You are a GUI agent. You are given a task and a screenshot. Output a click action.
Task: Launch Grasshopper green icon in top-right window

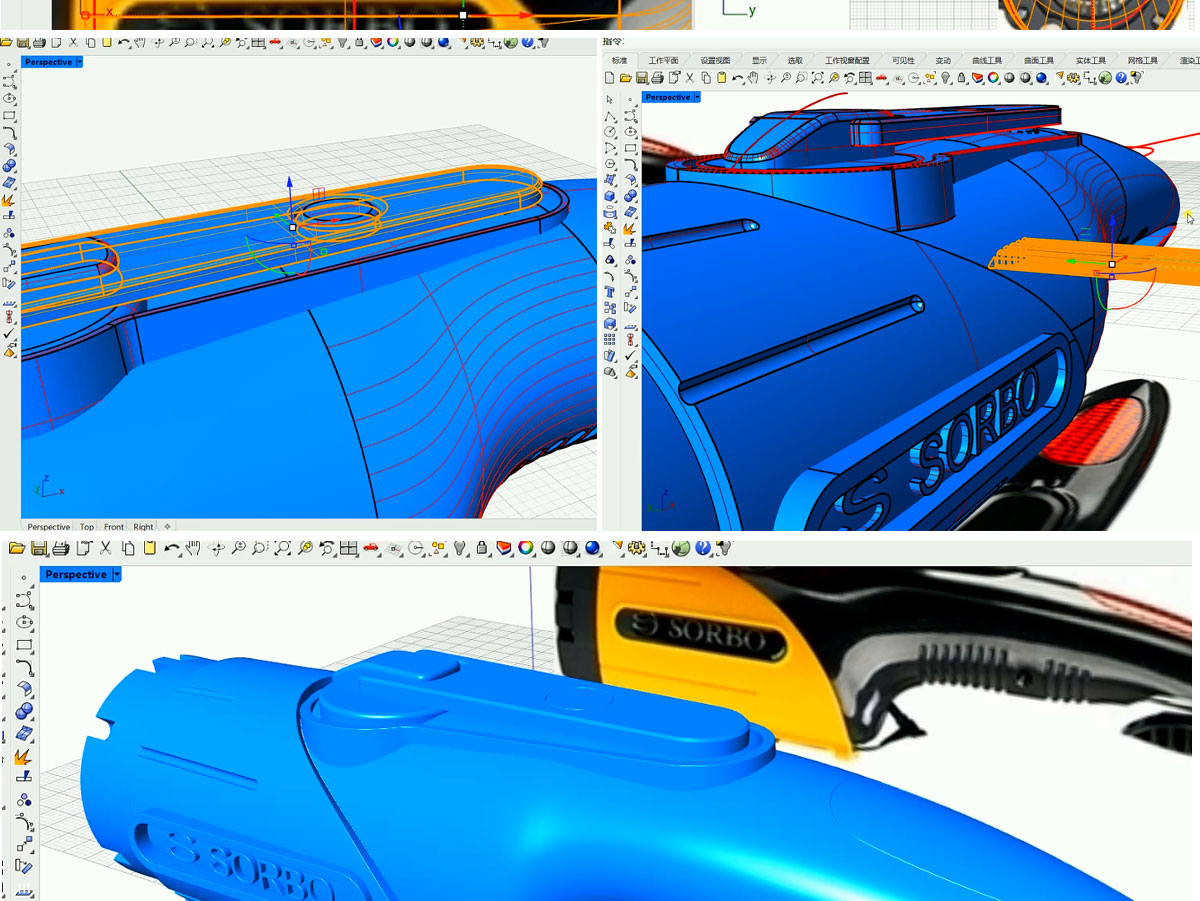coord(1105,77)
